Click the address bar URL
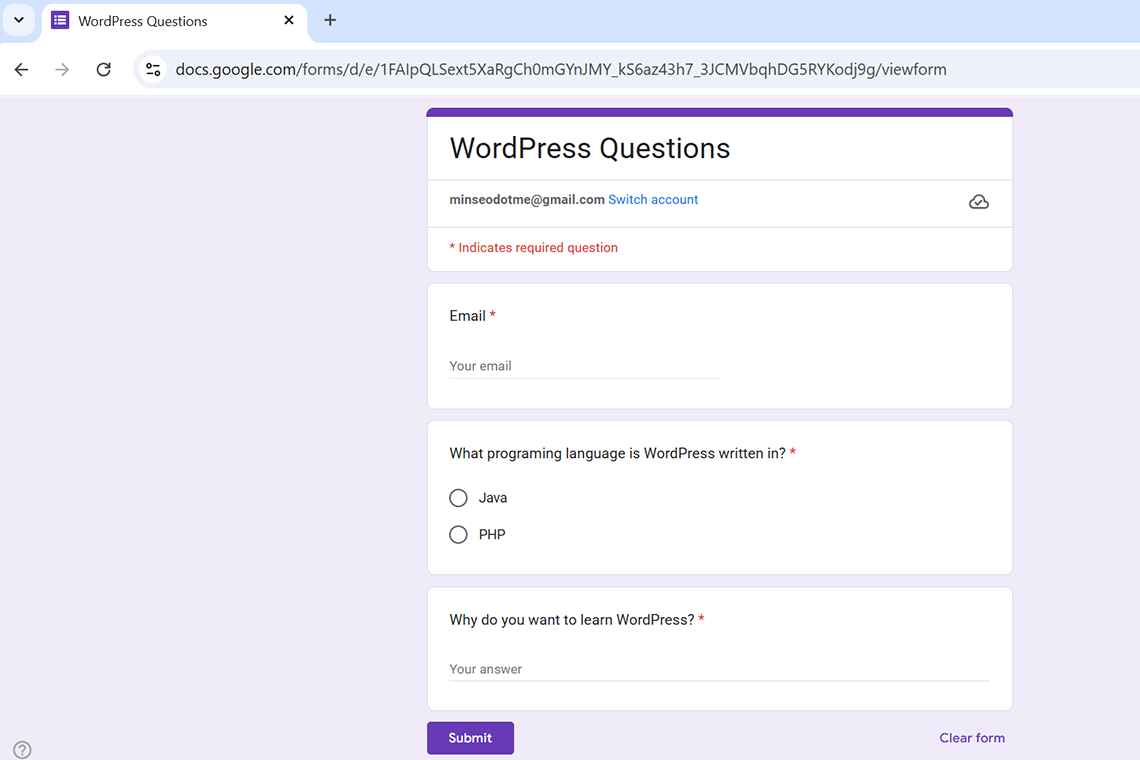Image resolution: width=1140 pixels, height=760 pixels. pos(560,70)
